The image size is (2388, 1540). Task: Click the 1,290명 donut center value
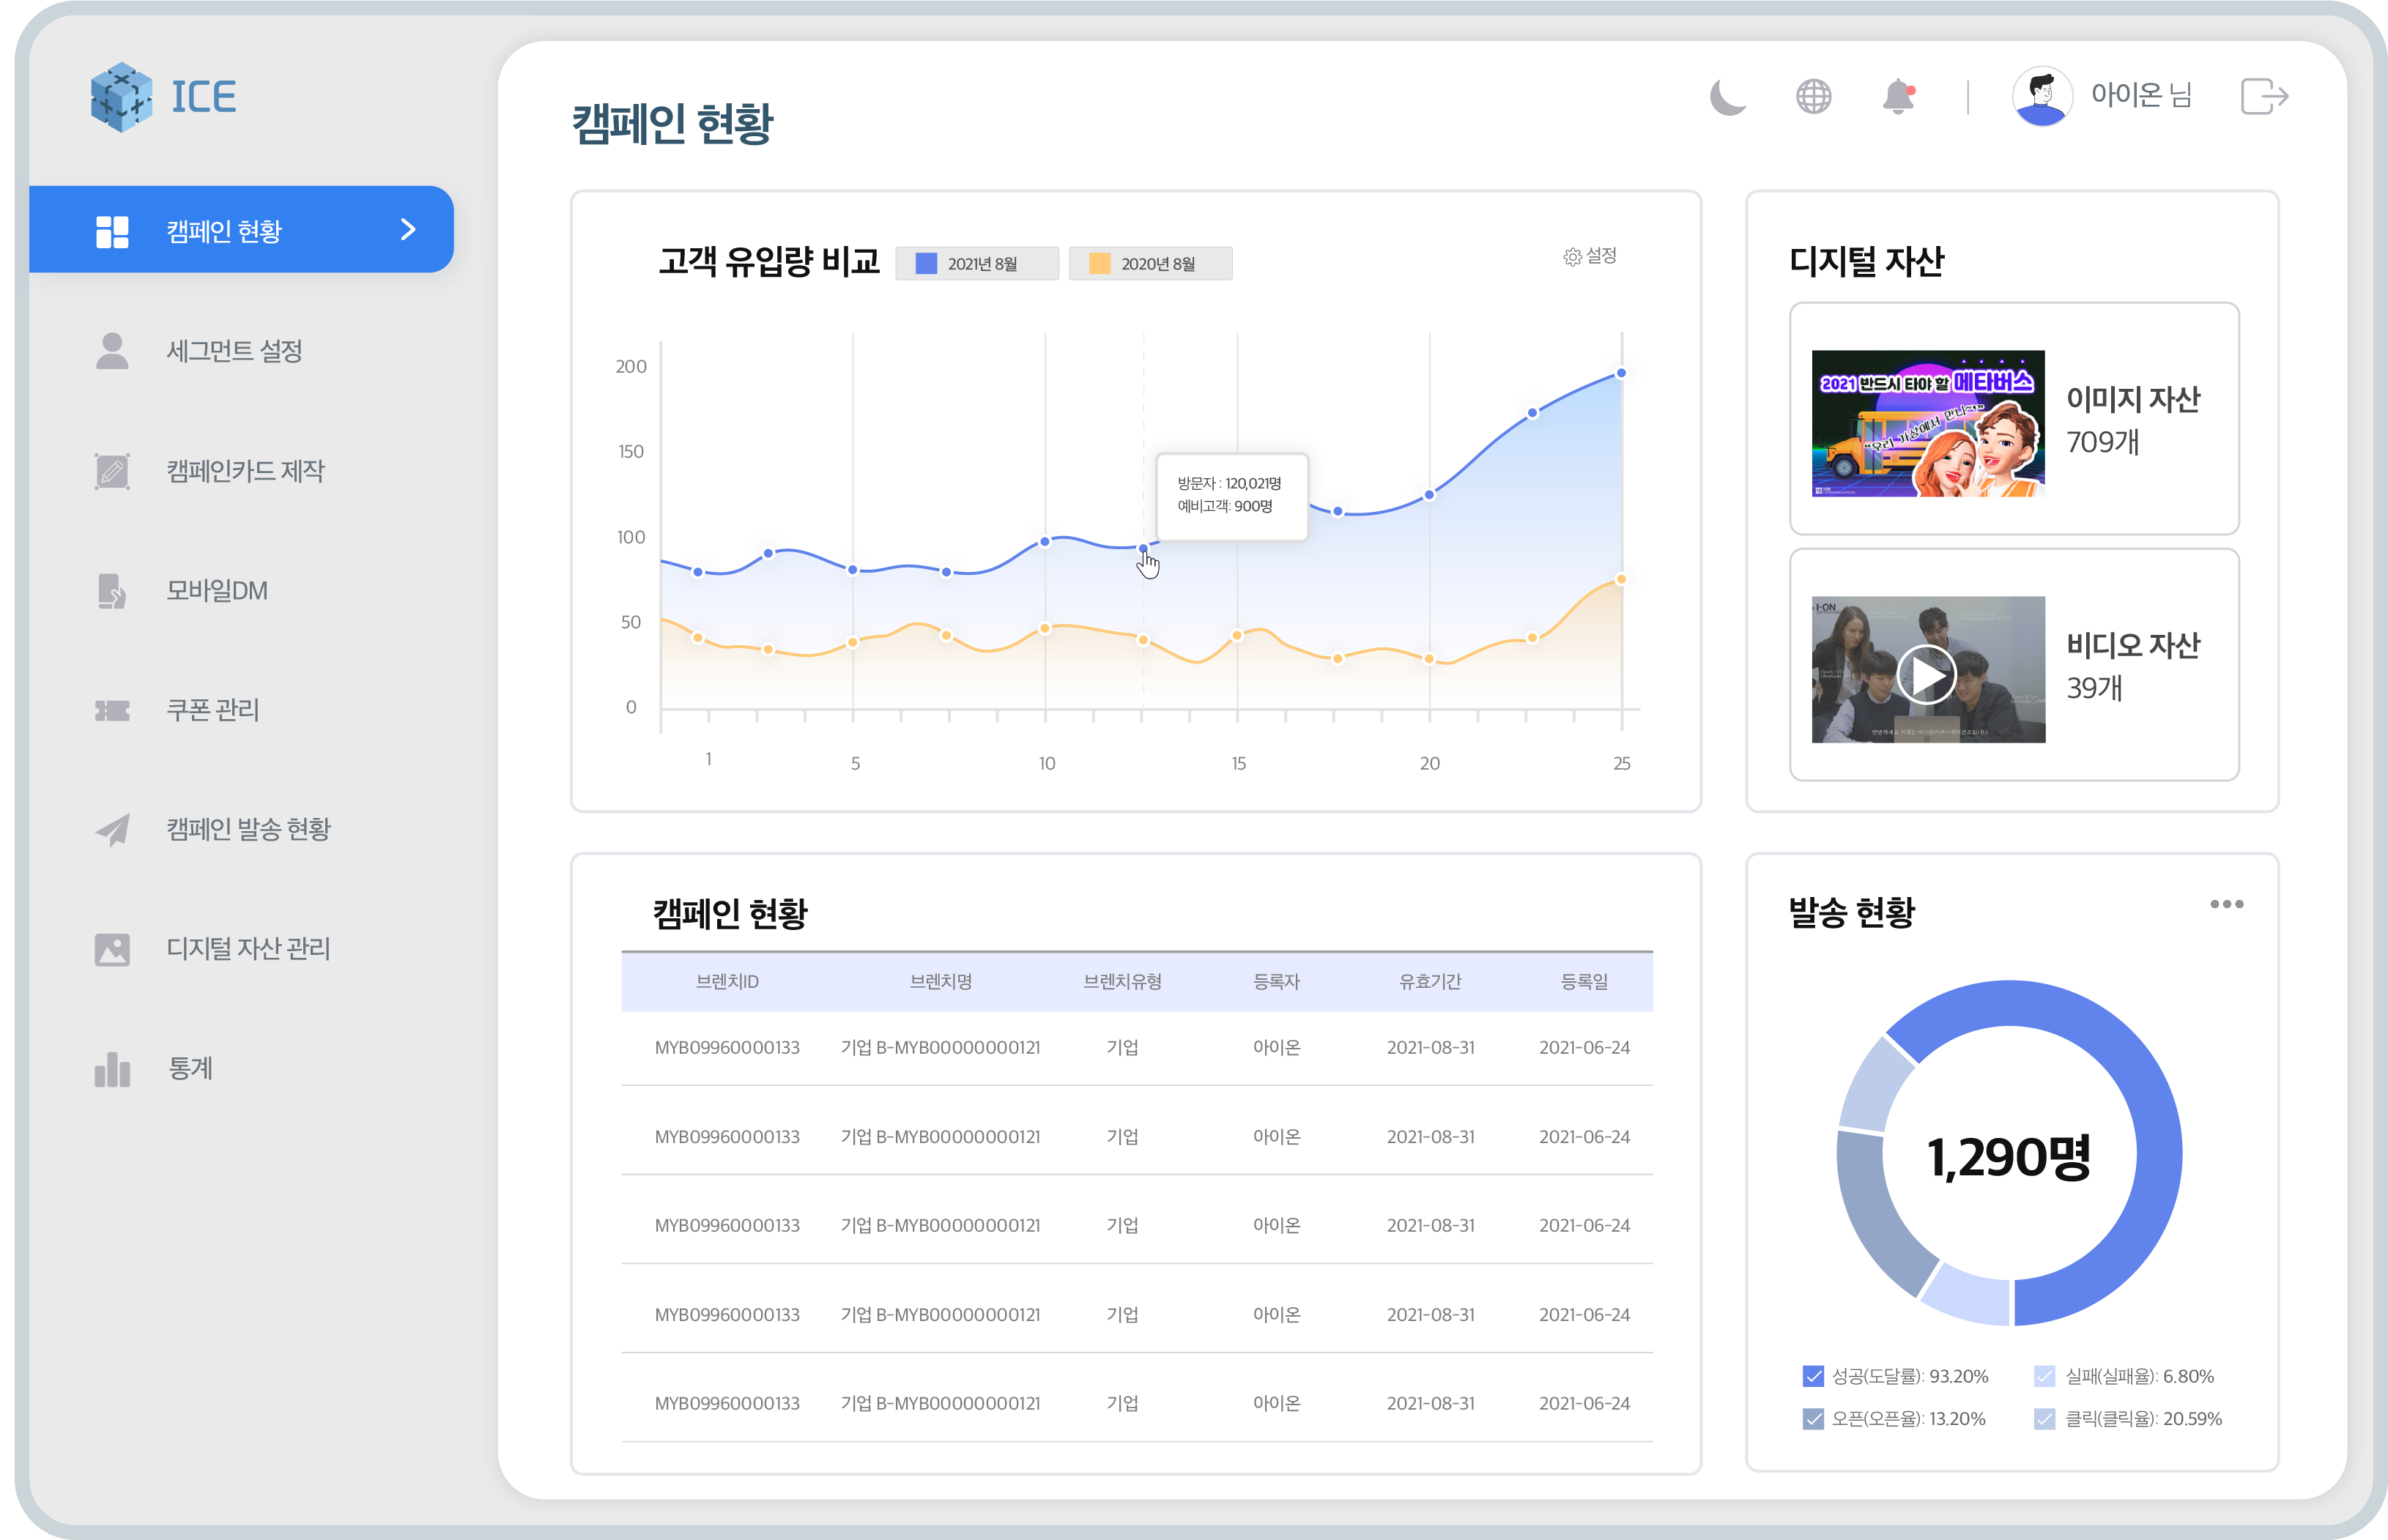click(2009, 1157)
